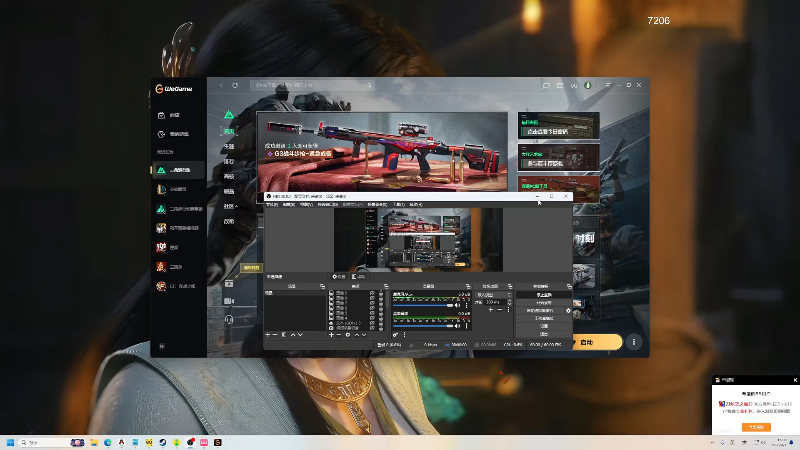This screenshot has width=800, height=450.
Task: Open the Tools menu in OBS
Action: (x=399, y=205)
